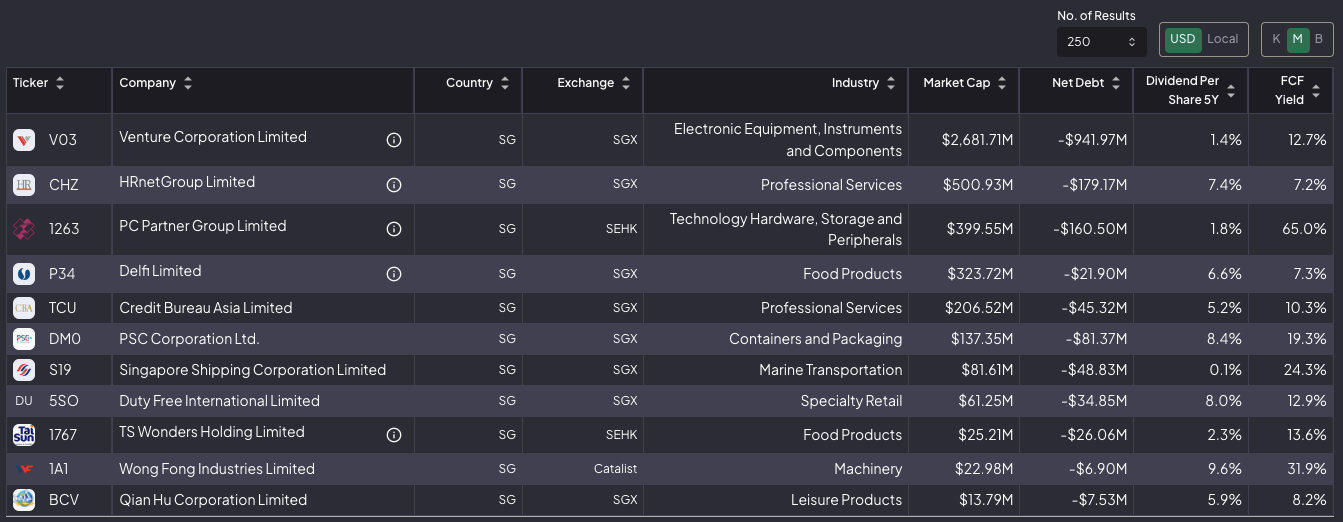
Task: Click ticker BCV
Action: (64, 500)
